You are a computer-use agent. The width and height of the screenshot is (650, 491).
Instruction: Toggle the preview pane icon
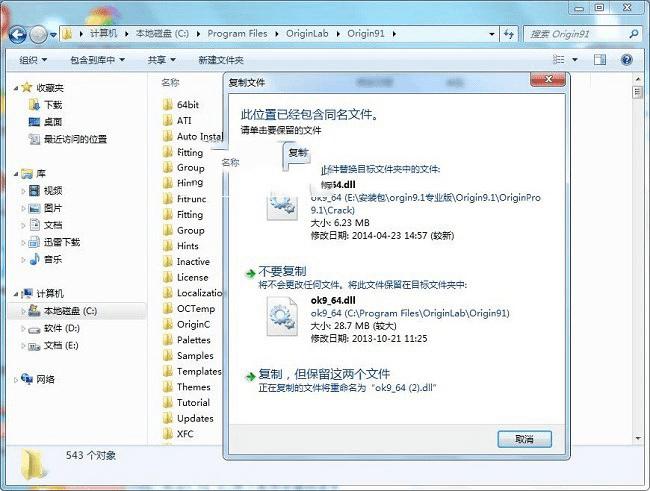click(599, 60)
